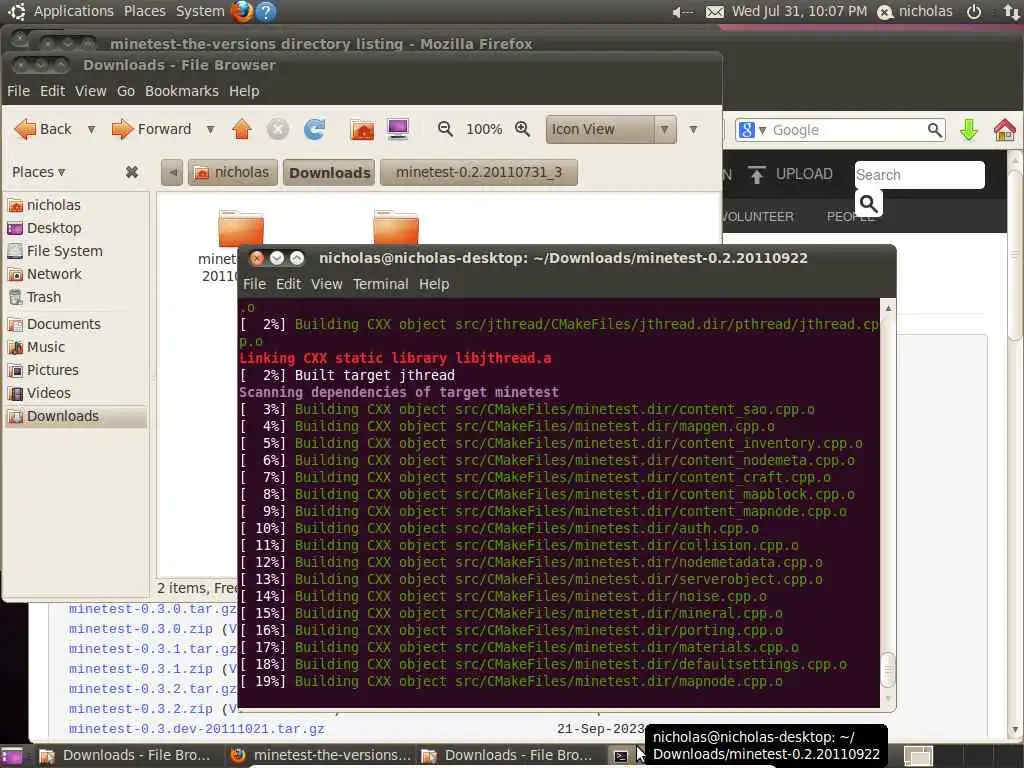Open the System menu in top panel

pos(200,11)
